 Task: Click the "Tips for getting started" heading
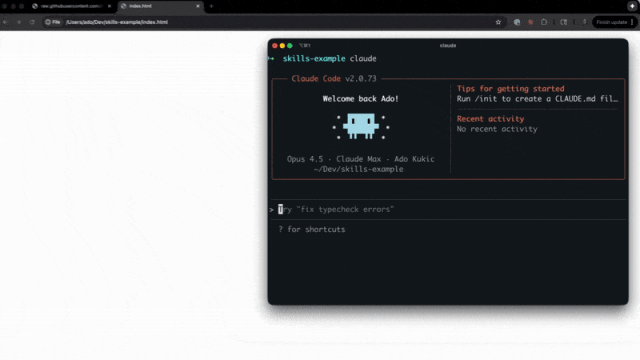pyautogui.click(x=510, y=89)
